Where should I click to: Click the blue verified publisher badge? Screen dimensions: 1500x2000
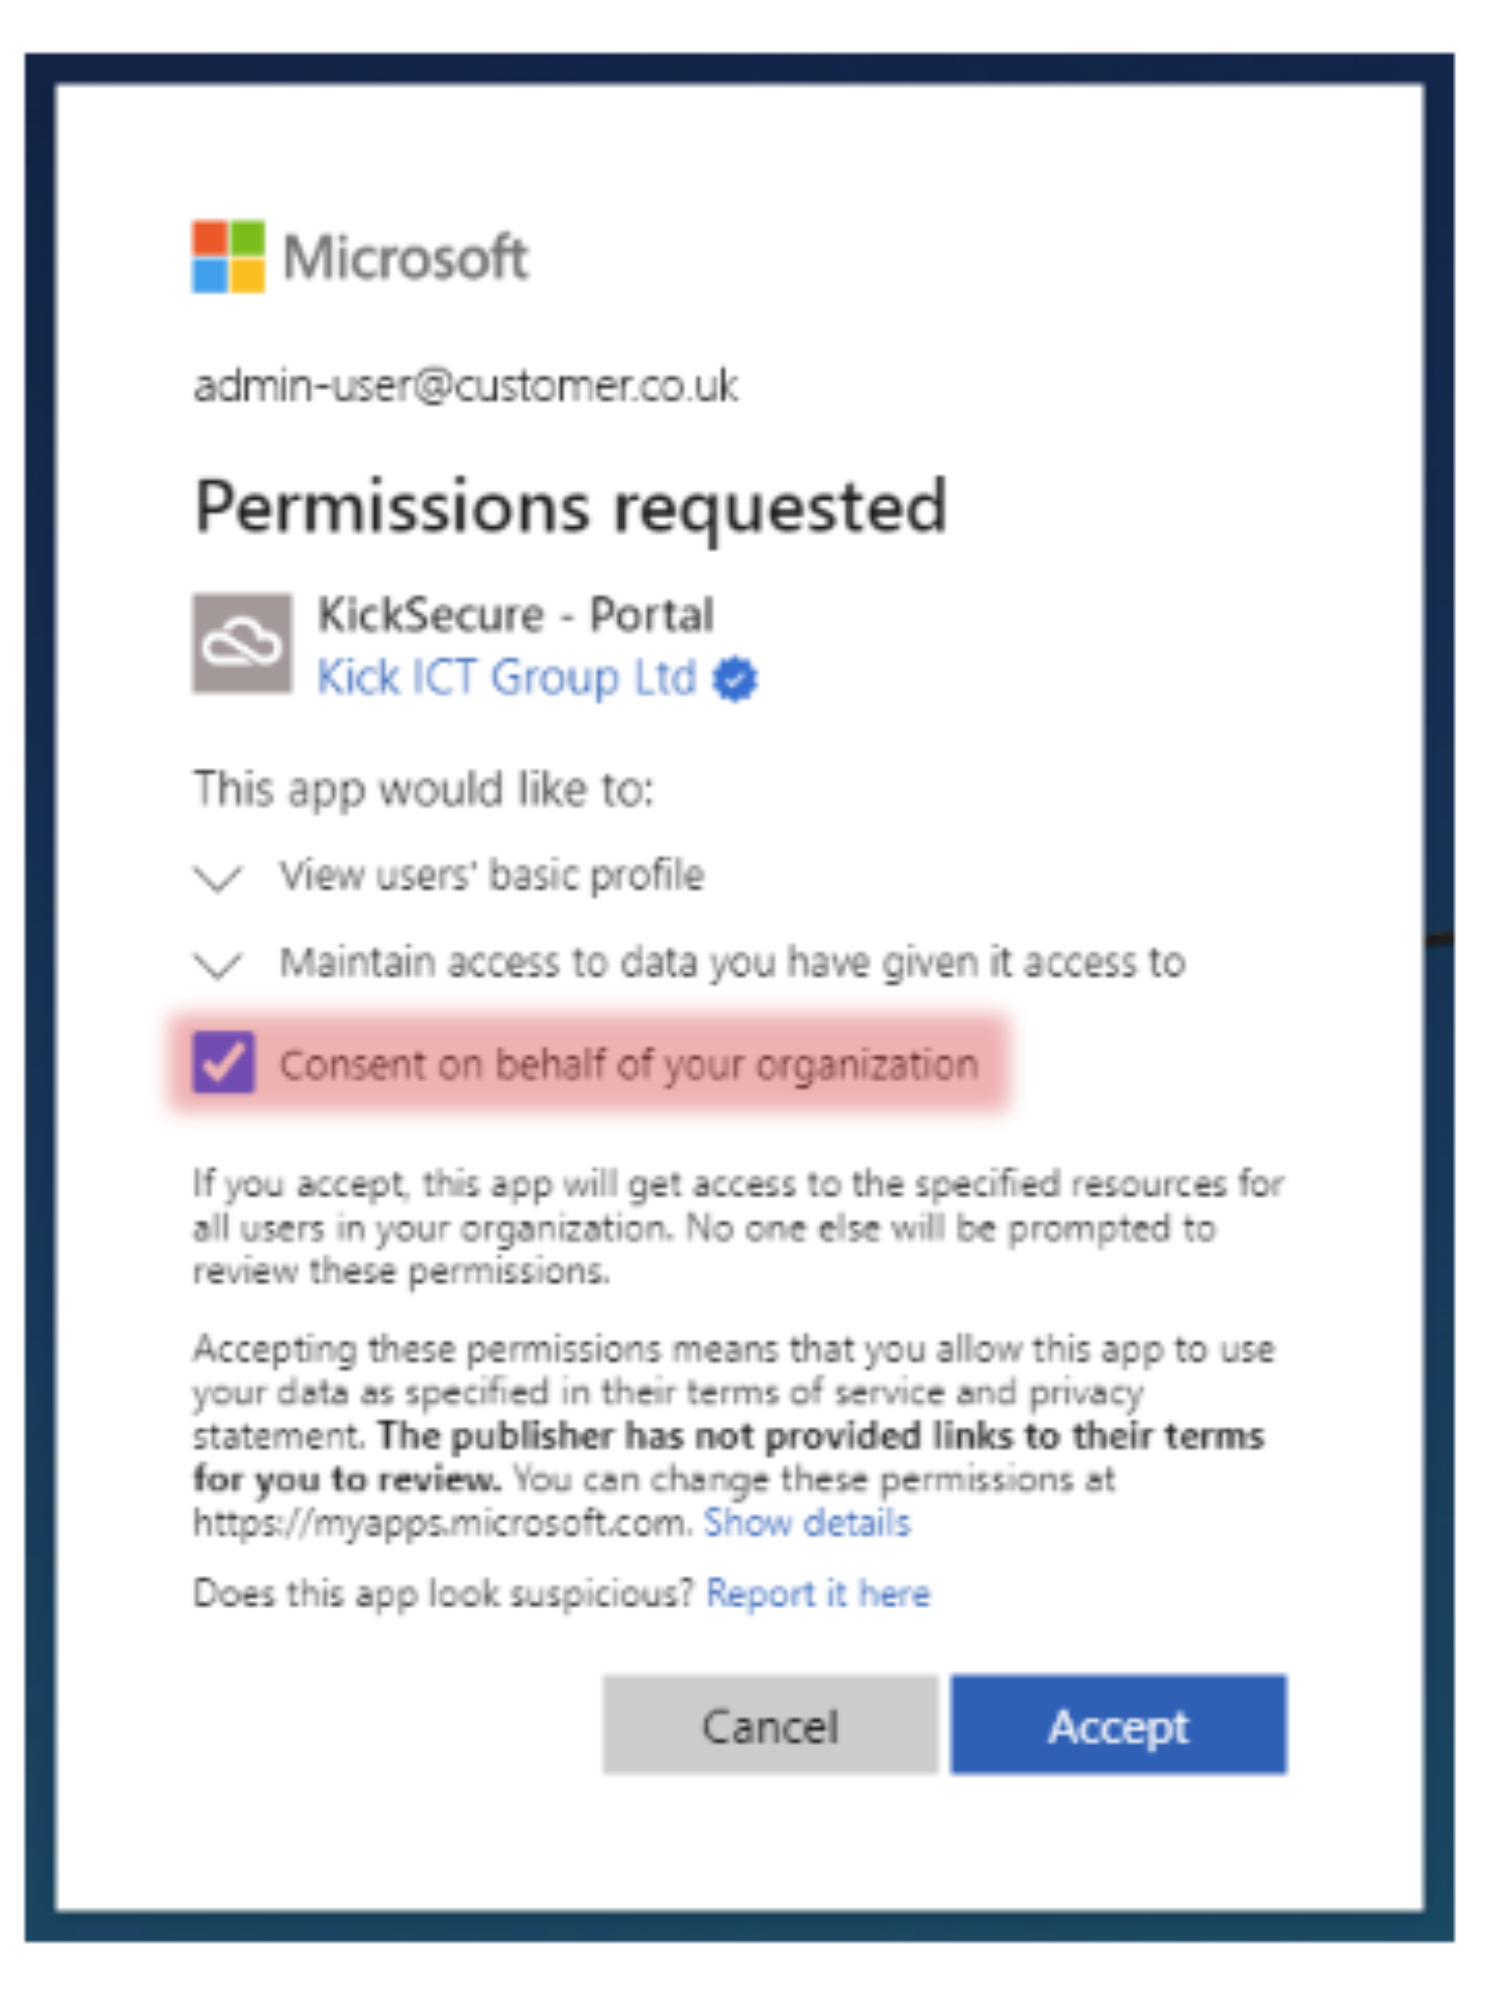coord(735,680)
